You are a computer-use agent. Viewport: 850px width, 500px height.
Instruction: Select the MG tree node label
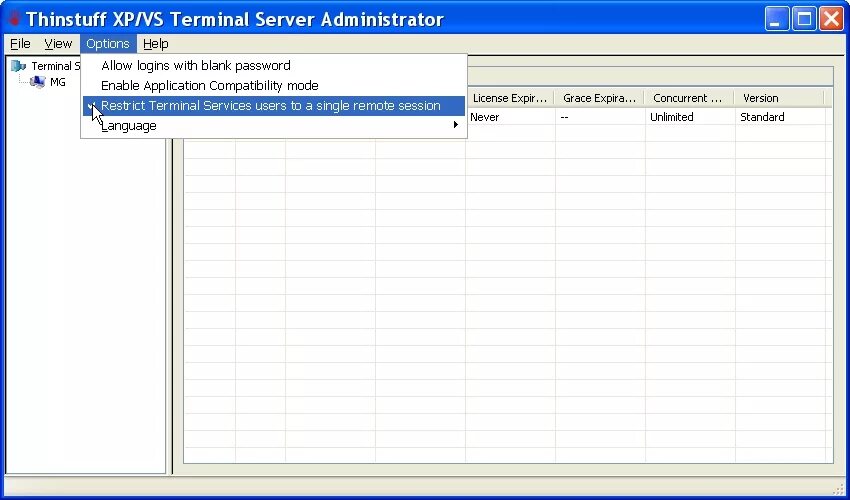[57, 82]
